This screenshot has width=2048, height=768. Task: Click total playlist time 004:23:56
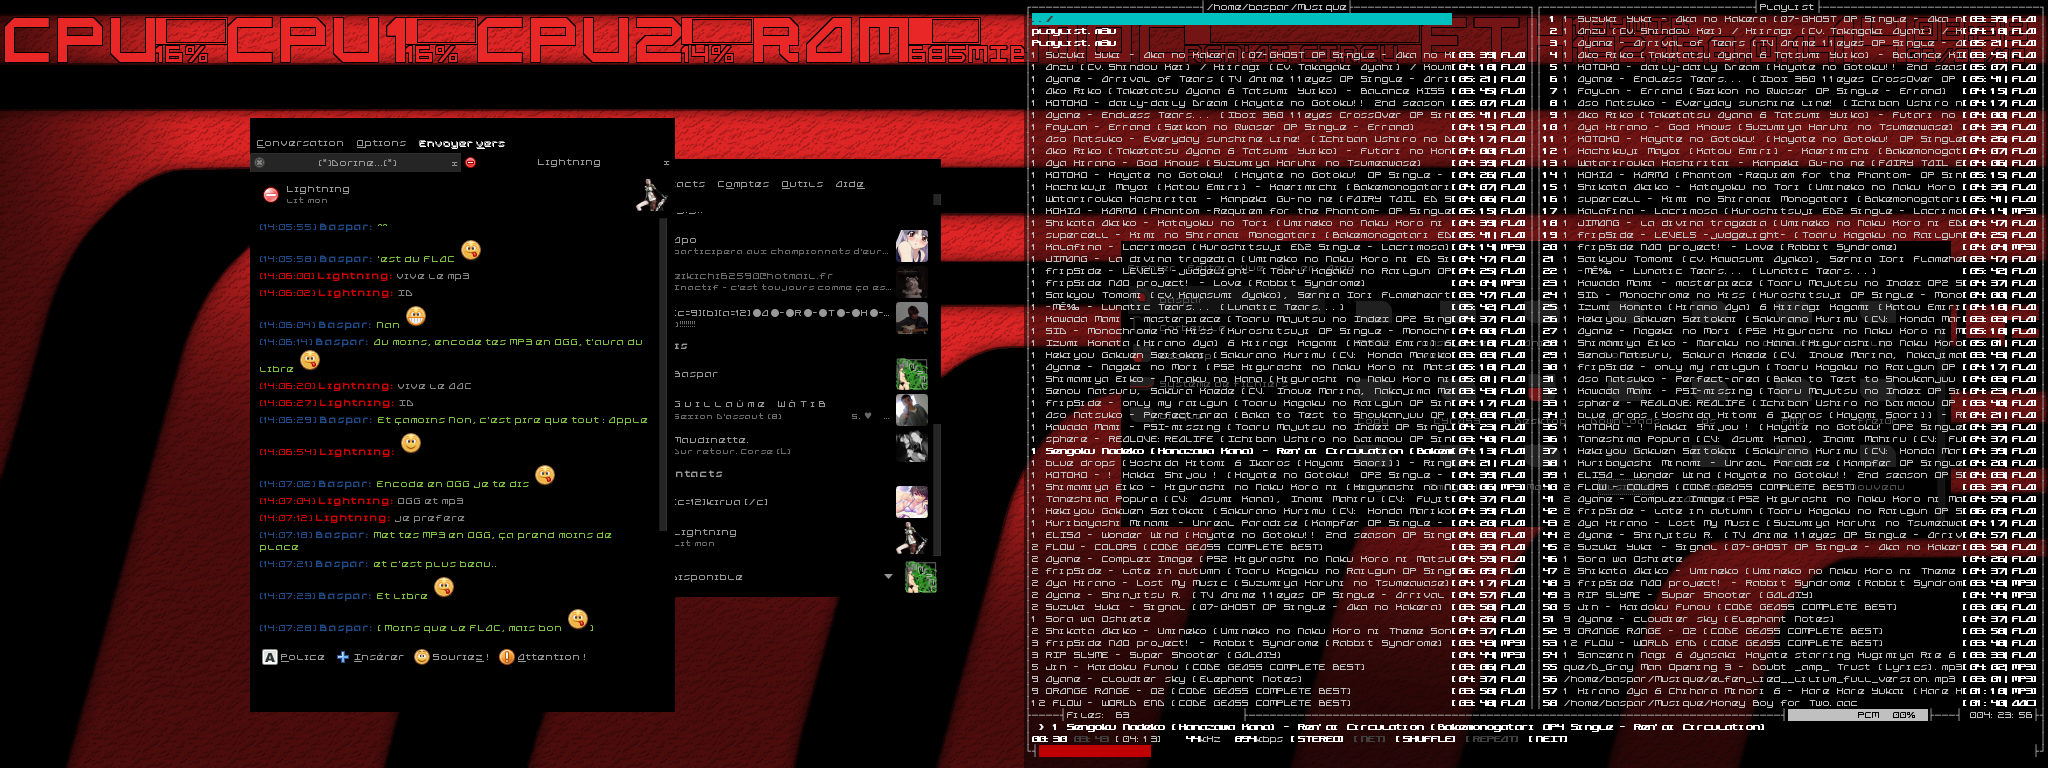2001,715
